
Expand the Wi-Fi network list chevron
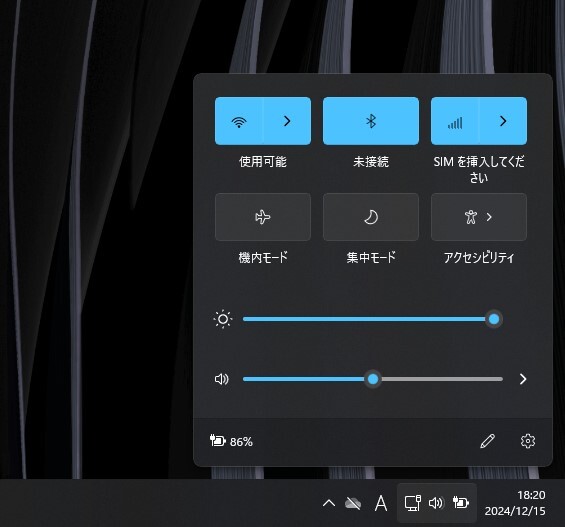coord(287,121)
